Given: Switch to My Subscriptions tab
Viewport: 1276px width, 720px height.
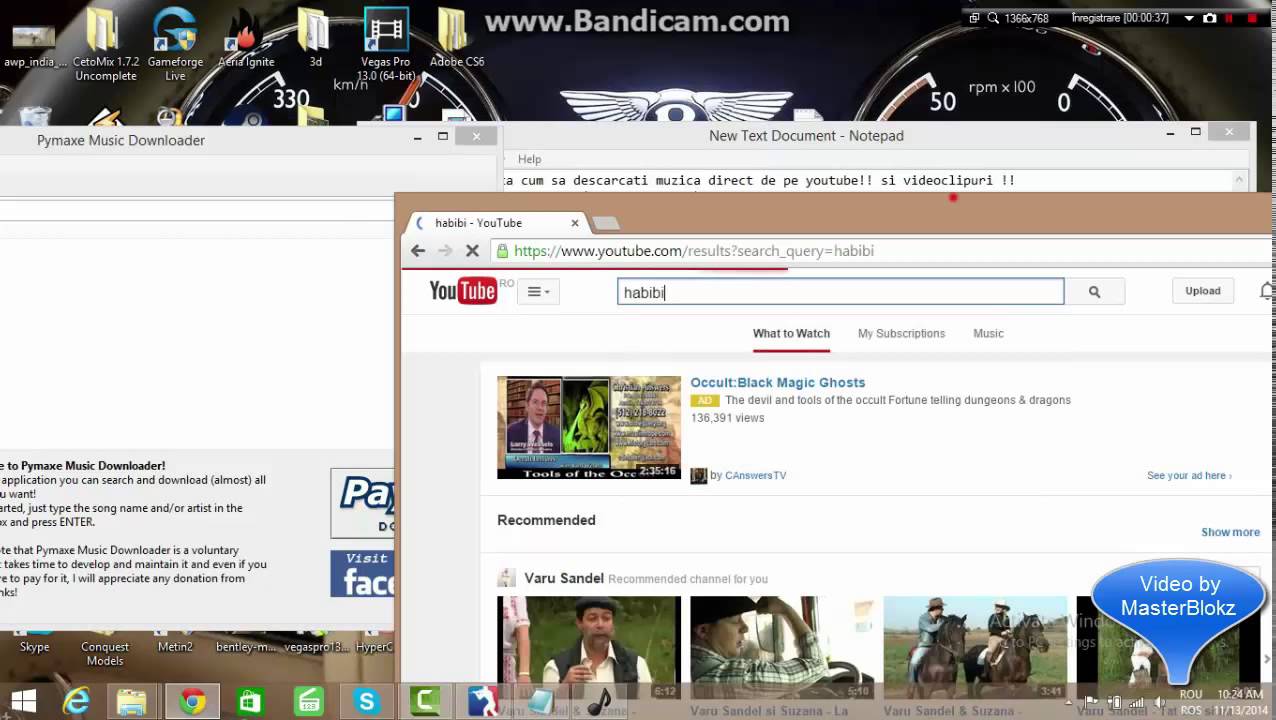Looking at the screenshot, I should 901,334.
